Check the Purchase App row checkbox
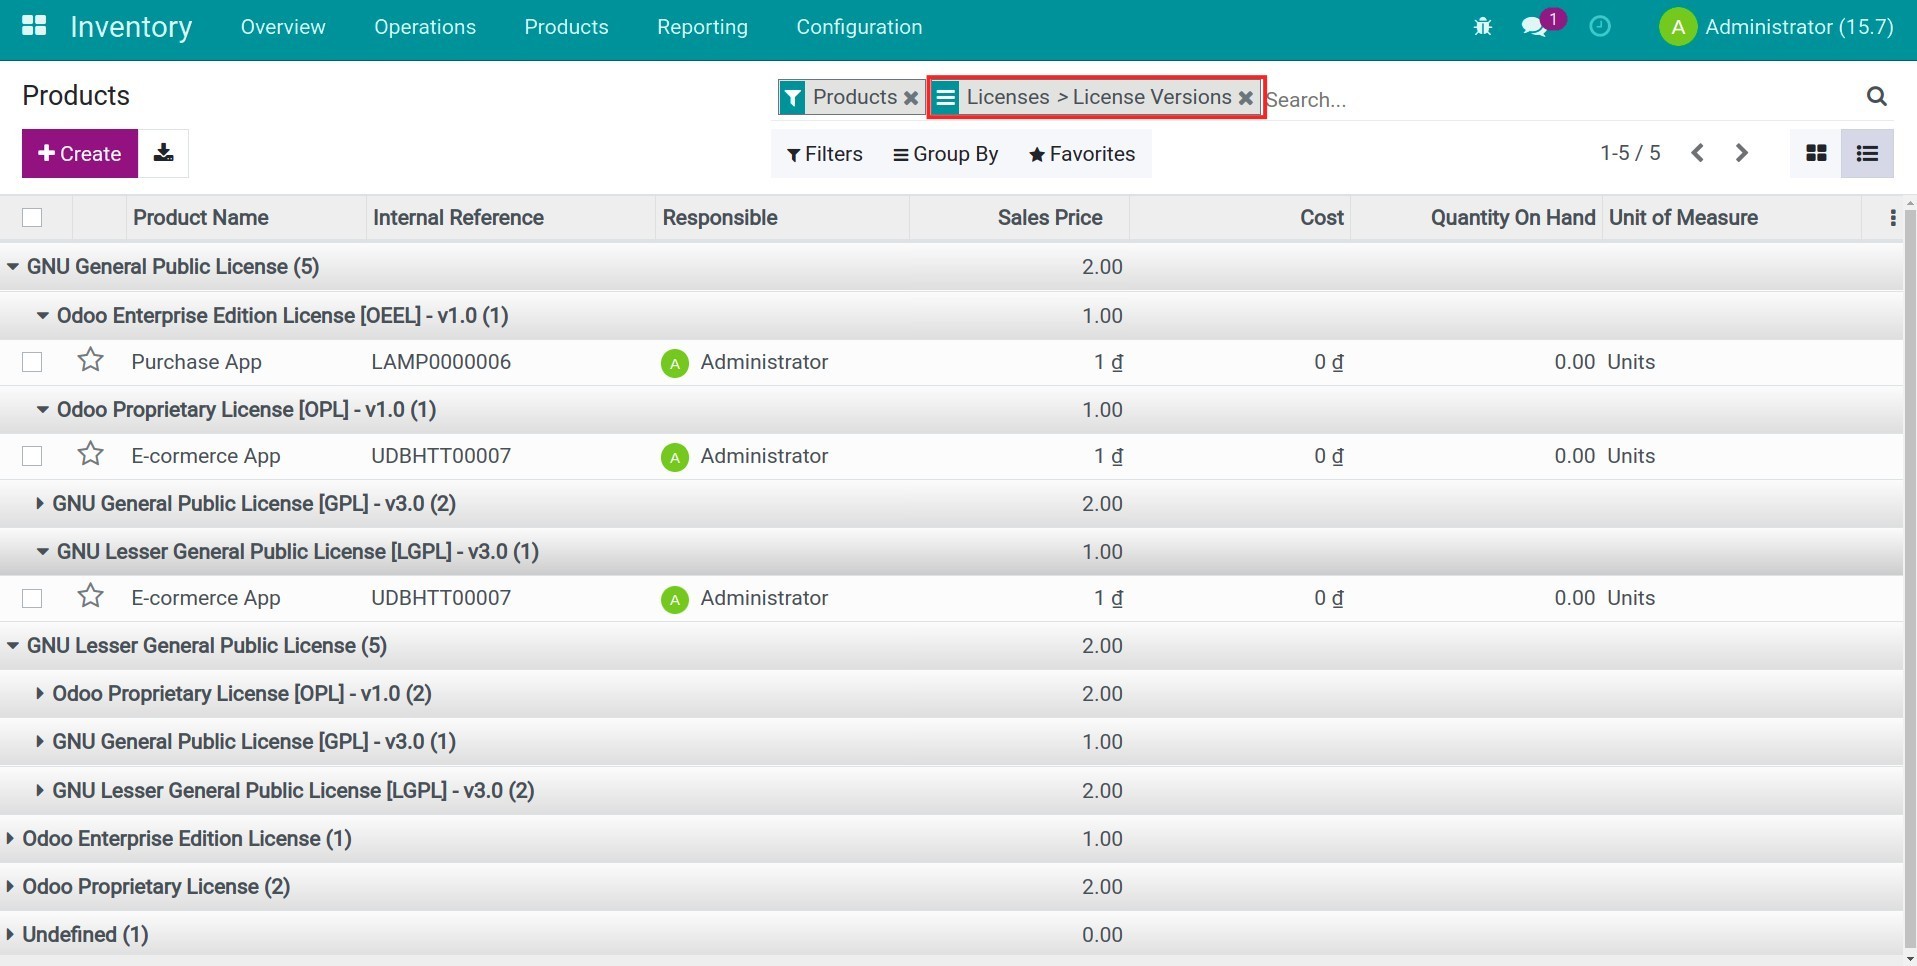 32,361
